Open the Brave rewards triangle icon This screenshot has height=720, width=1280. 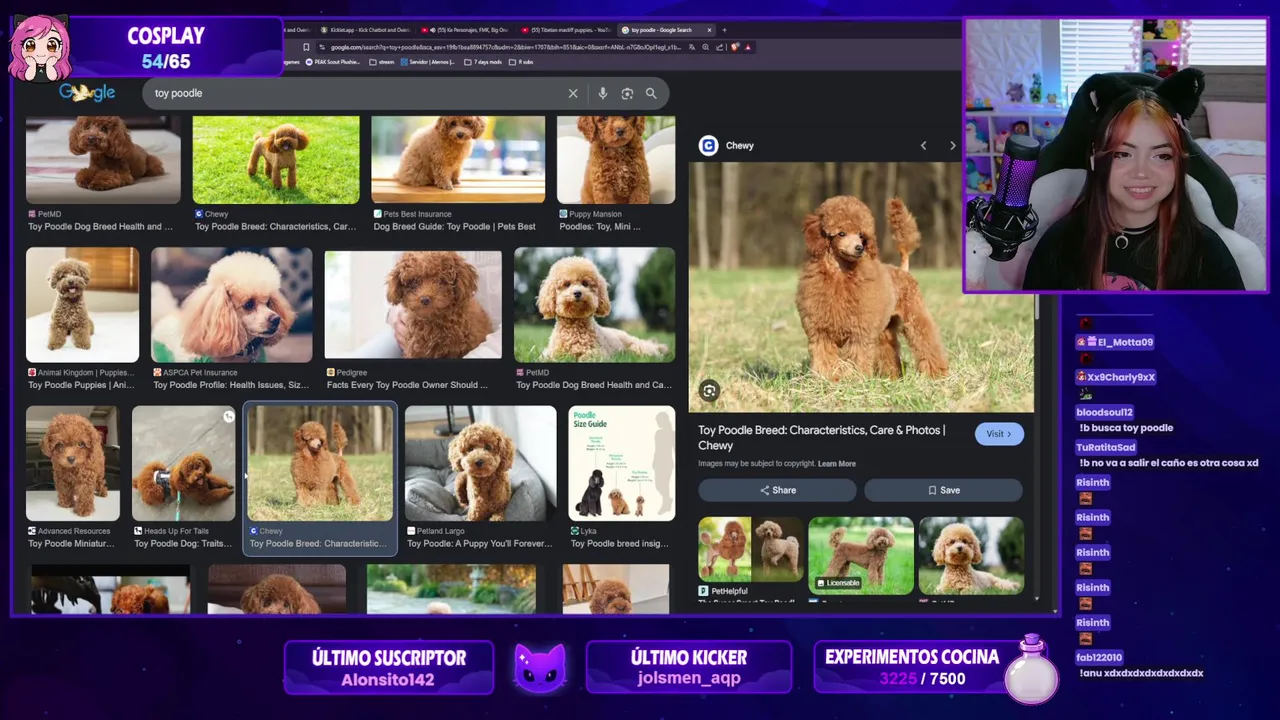click(x=748, y=47)
